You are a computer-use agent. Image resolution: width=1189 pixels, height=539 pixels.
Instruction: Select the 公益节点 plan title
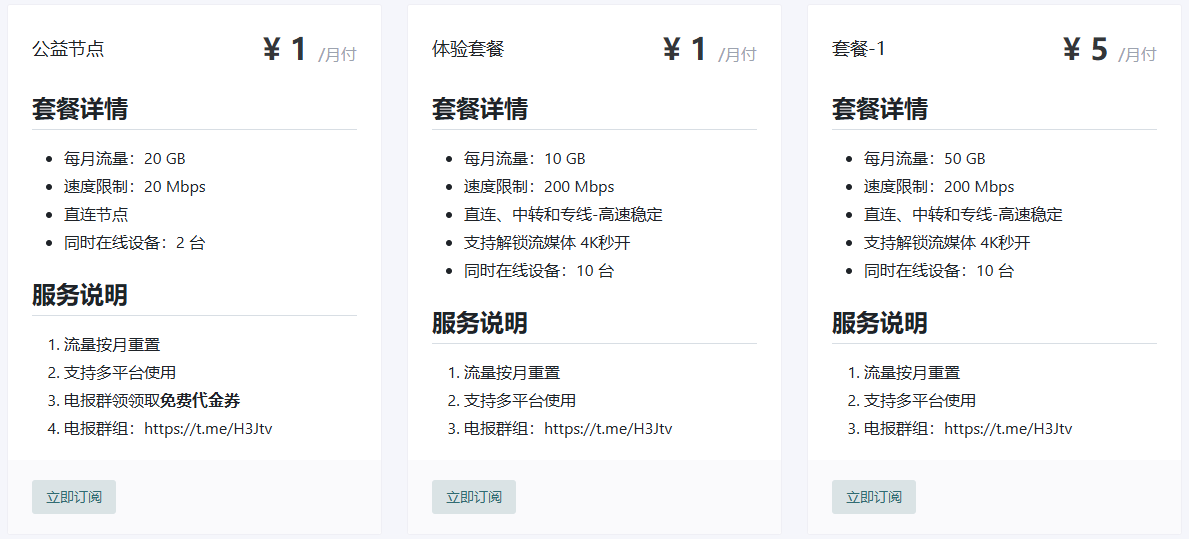click(x=68, y=49)
